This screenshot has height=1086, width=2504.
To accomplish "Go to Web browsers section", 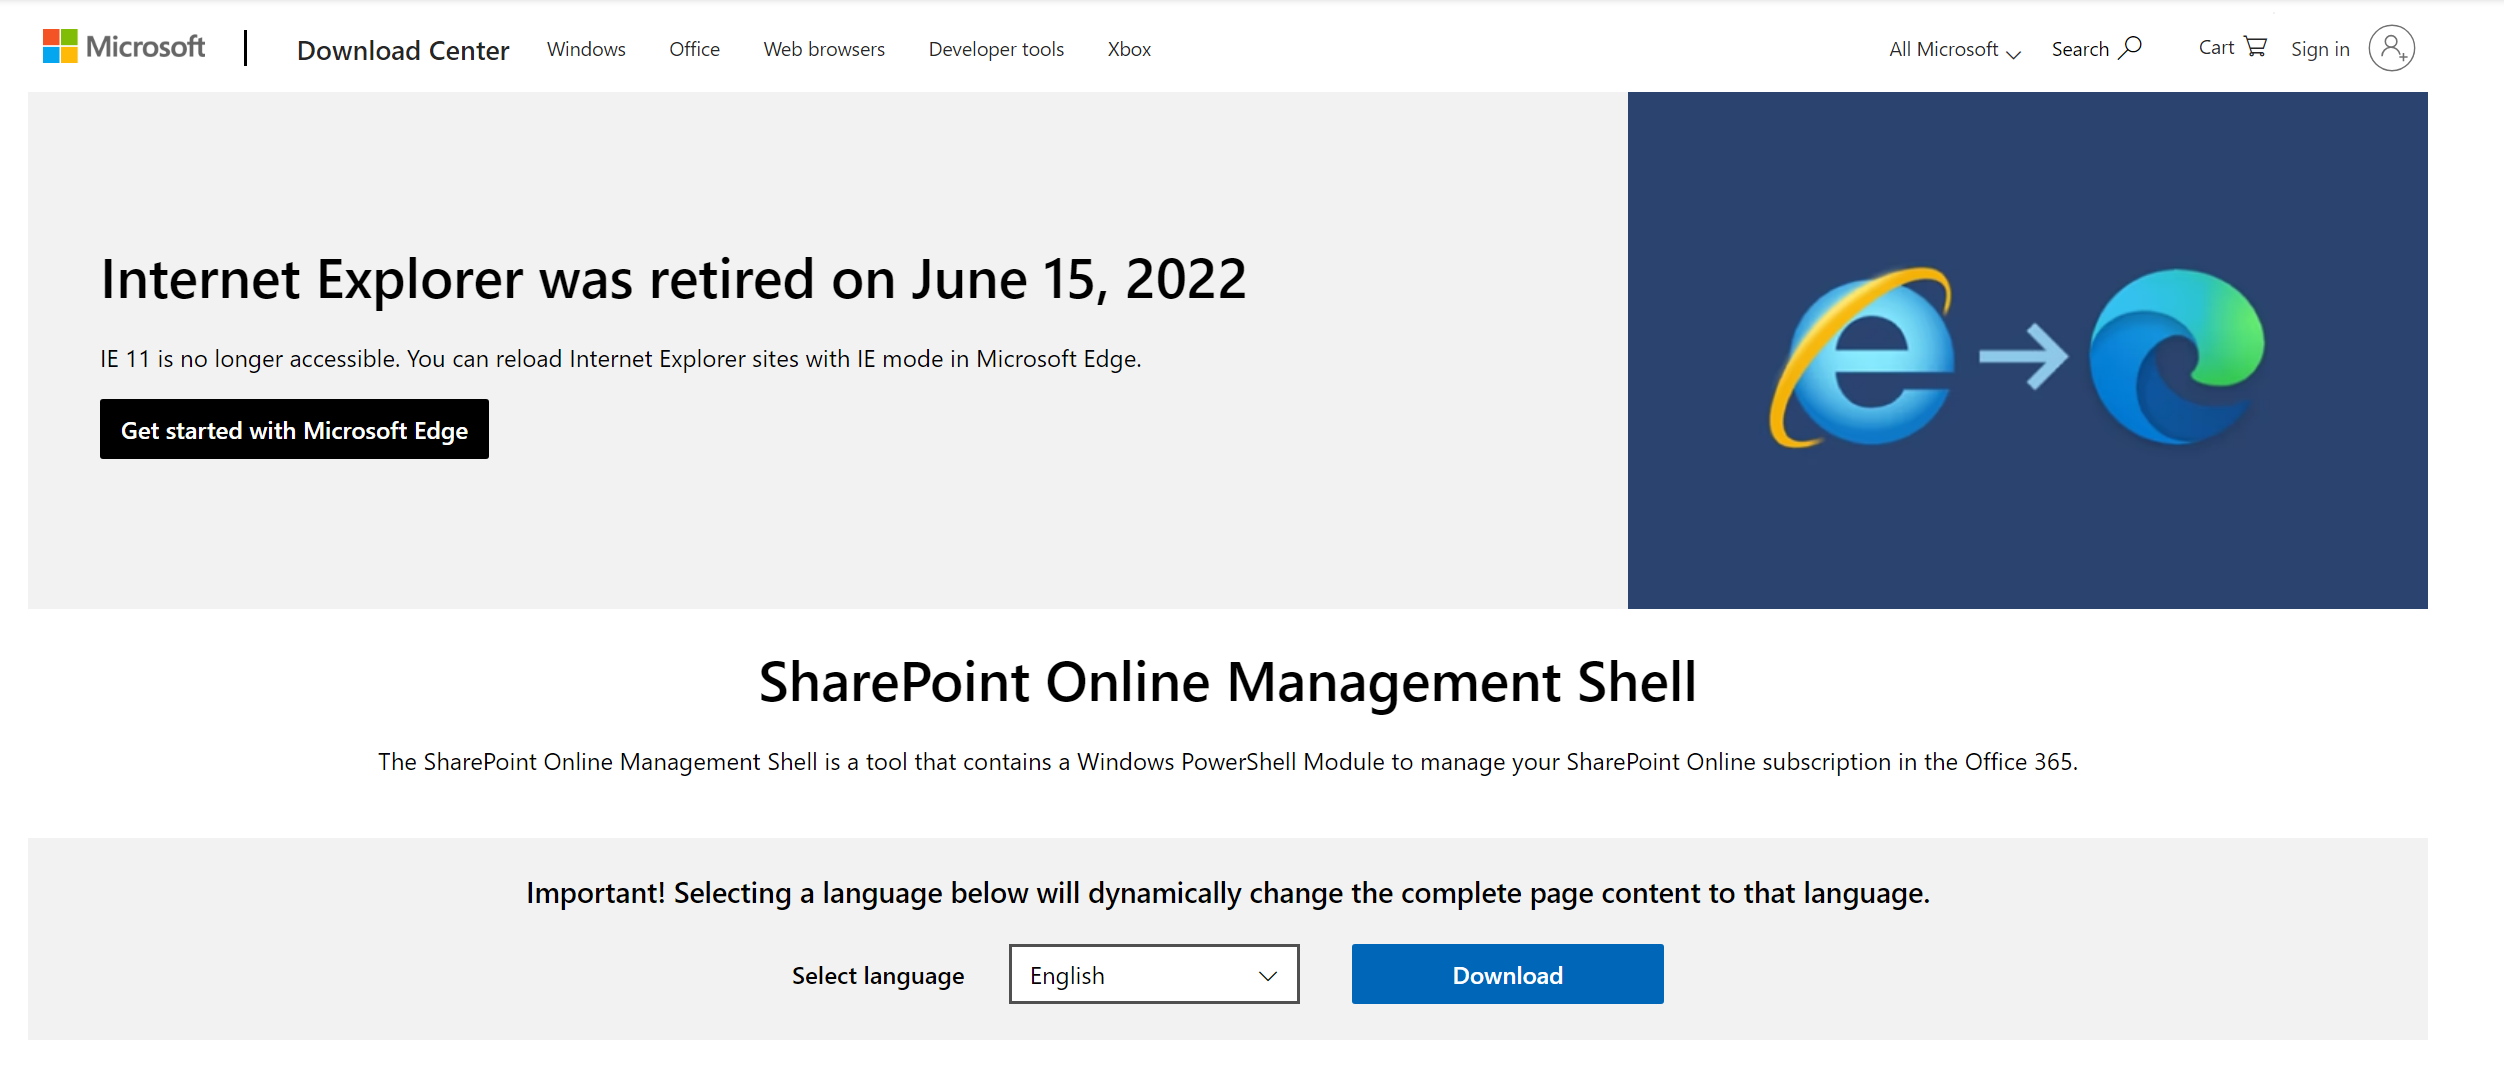I will 824,49.
